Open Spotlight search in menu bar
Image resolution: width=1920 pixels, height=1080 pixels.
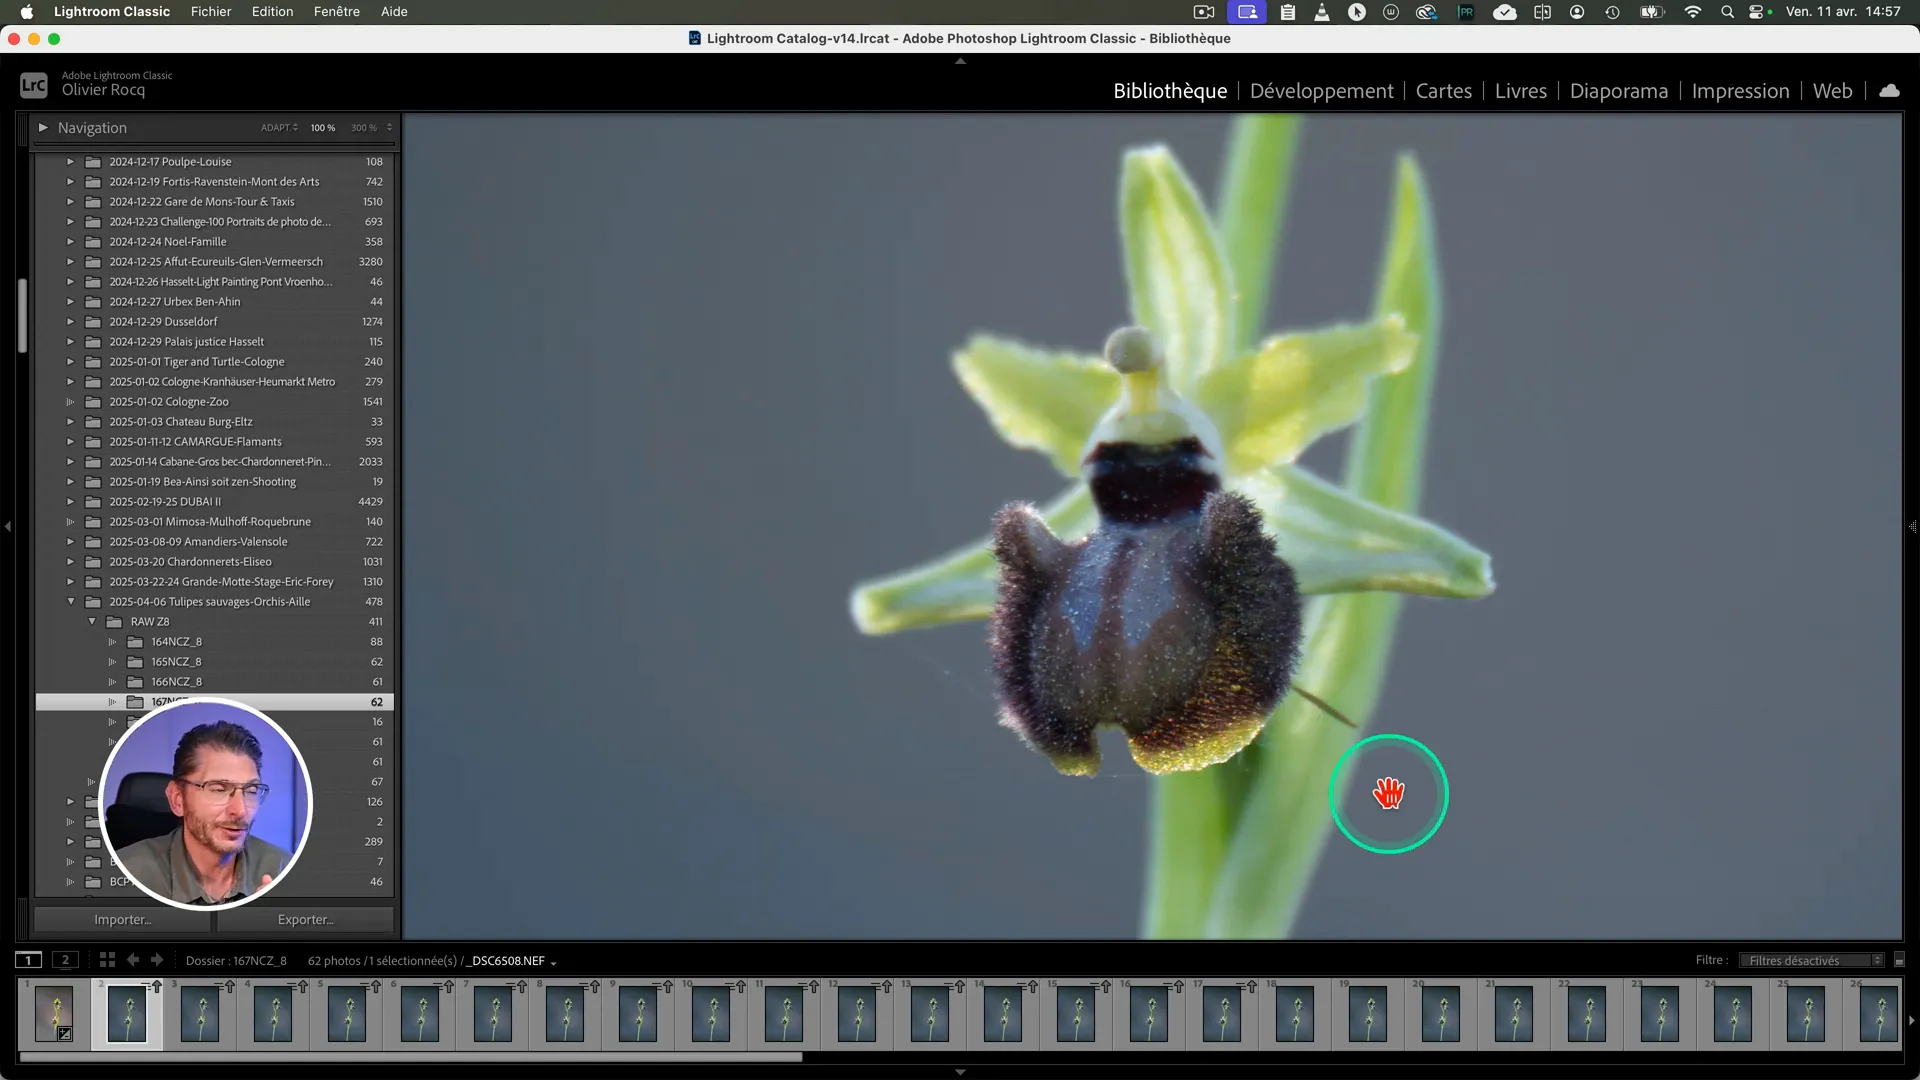[x=1727, y=12]
